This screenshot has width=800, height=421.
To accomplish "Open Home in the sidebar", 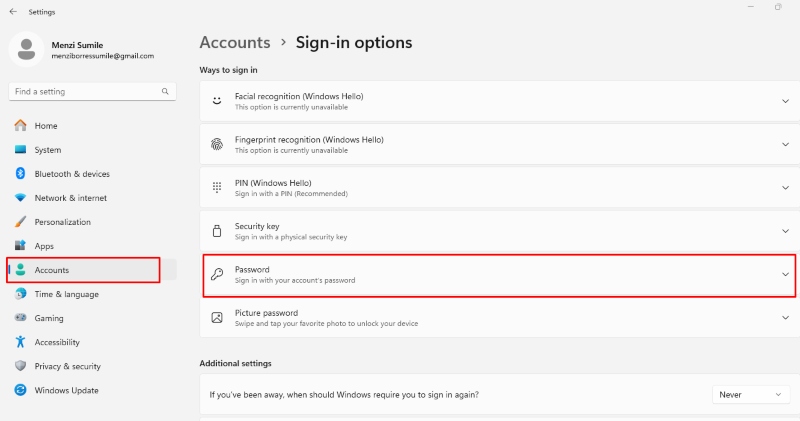I will [x=46, y=126].
